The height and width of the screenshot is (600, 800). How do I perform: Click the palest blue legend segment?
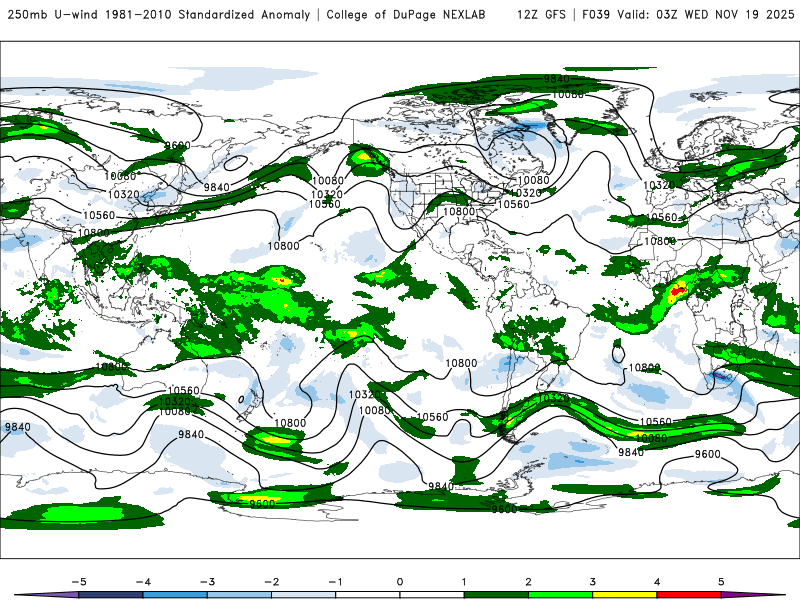tap(304, 595)
